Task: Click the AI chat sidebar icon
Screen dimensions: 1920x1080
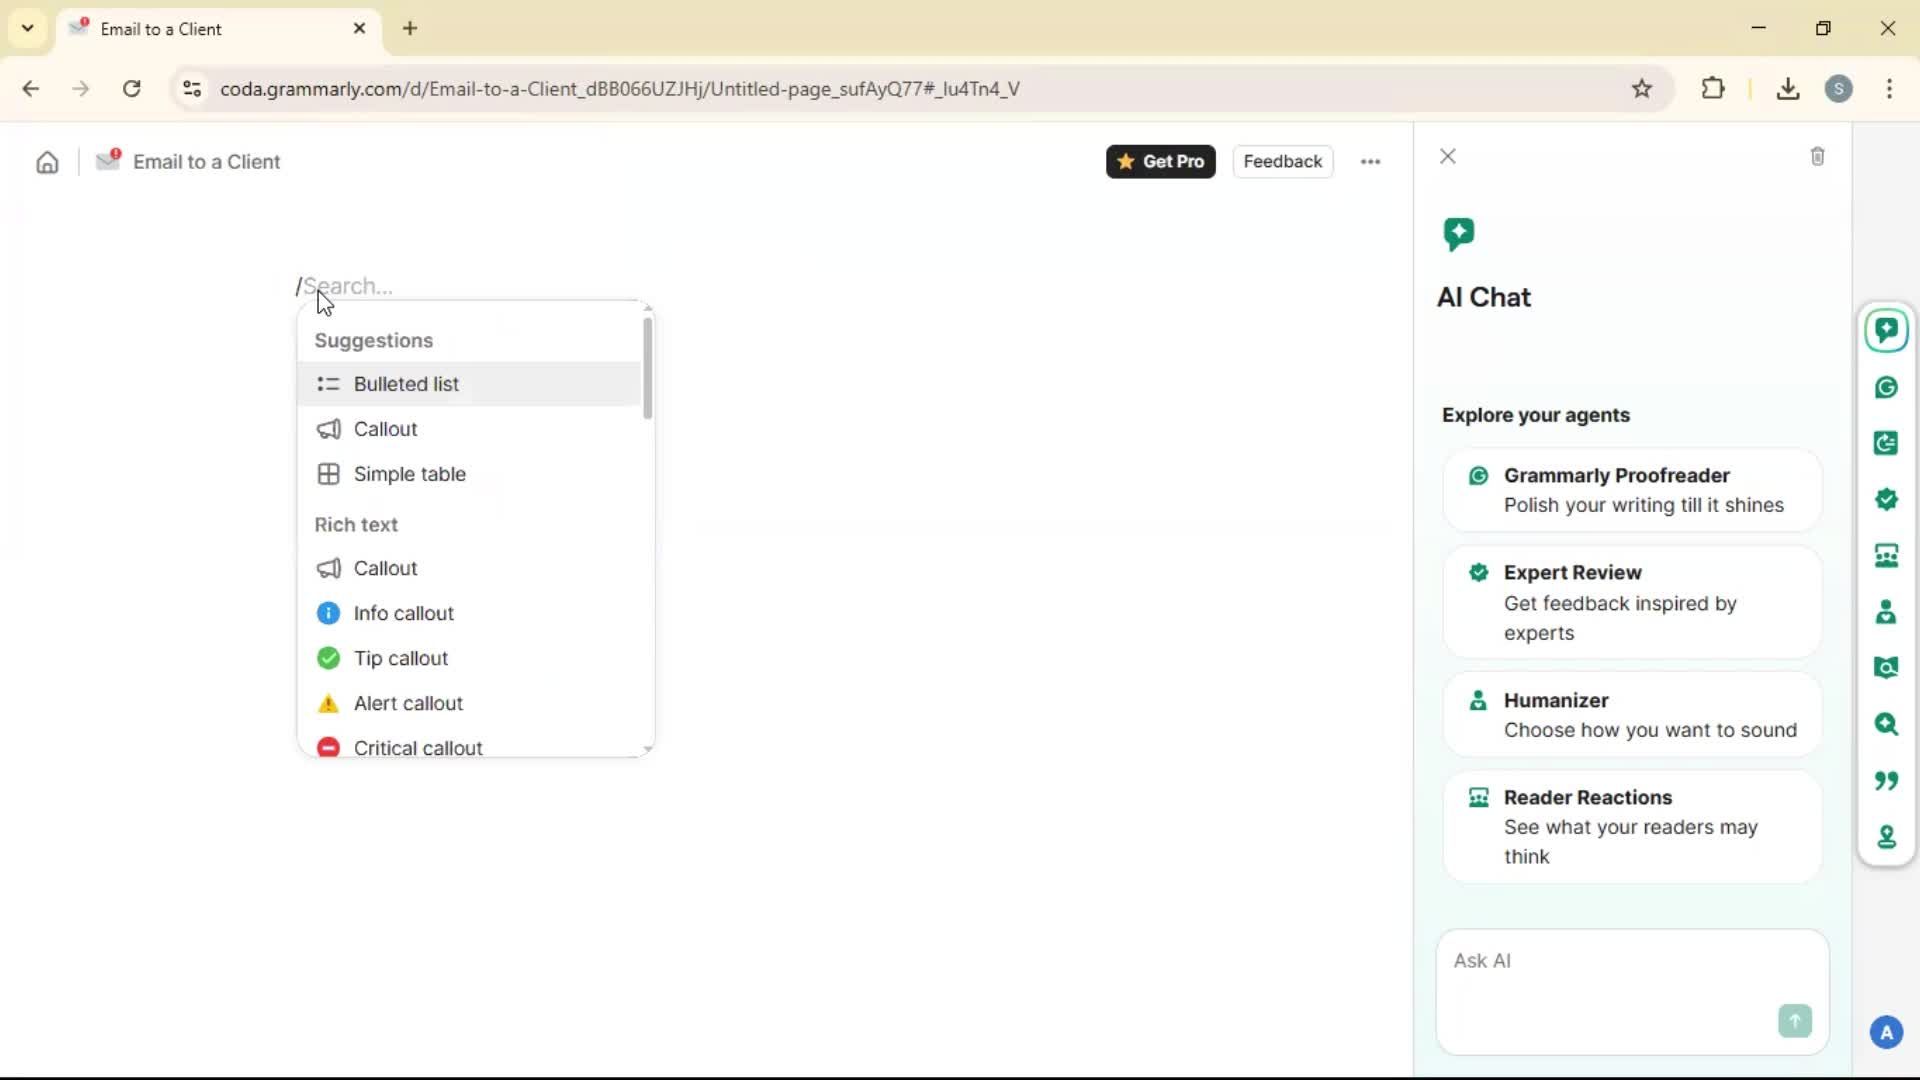Action: tap(1886, 331)
